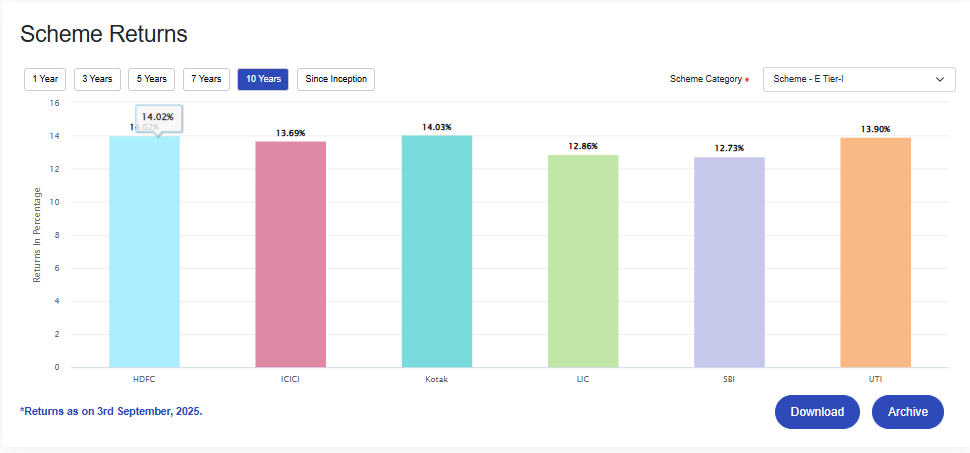Click the Kotak teal bar
Screen dimensions: 970x453
click(x=437, y=251)
